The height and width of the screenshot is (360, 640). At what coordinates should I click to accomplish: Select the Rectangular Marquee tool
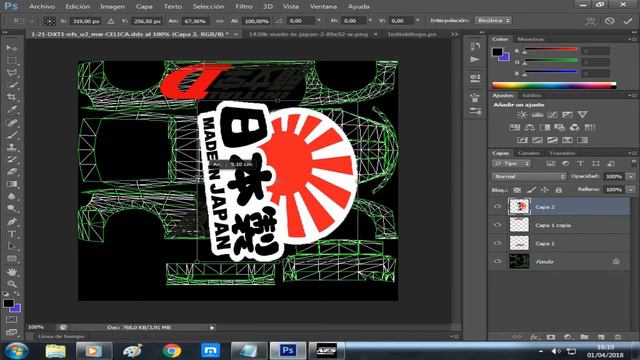[x=11, y=60]
